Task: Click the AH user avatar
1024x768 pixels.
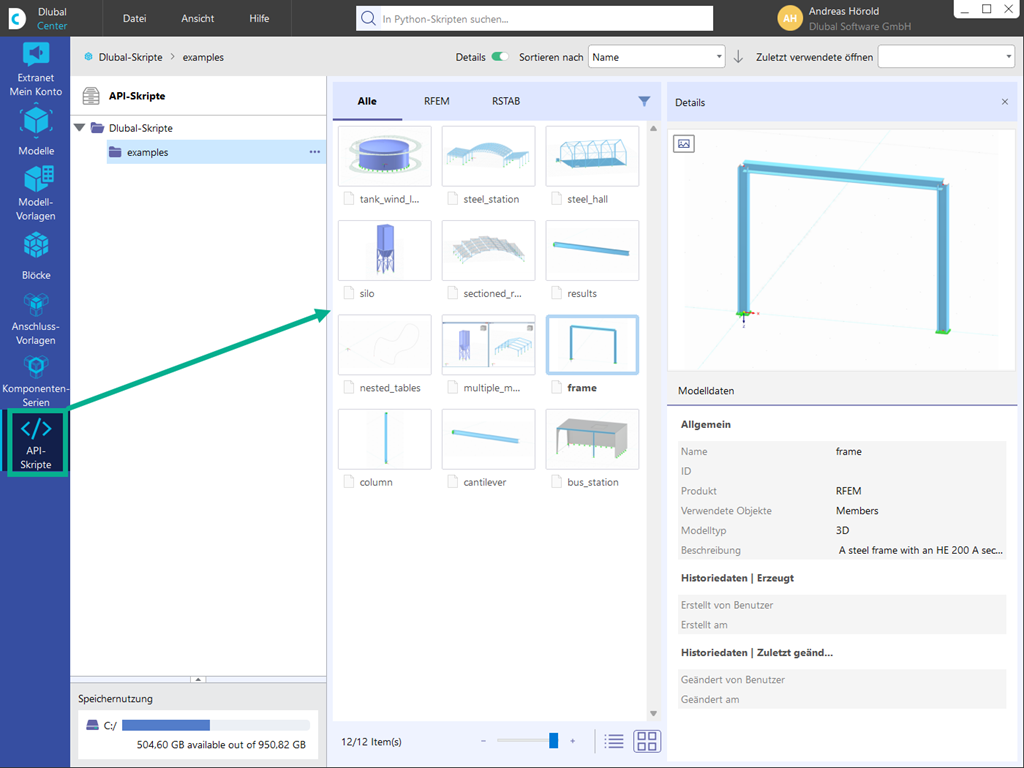Action: (790, 18)
